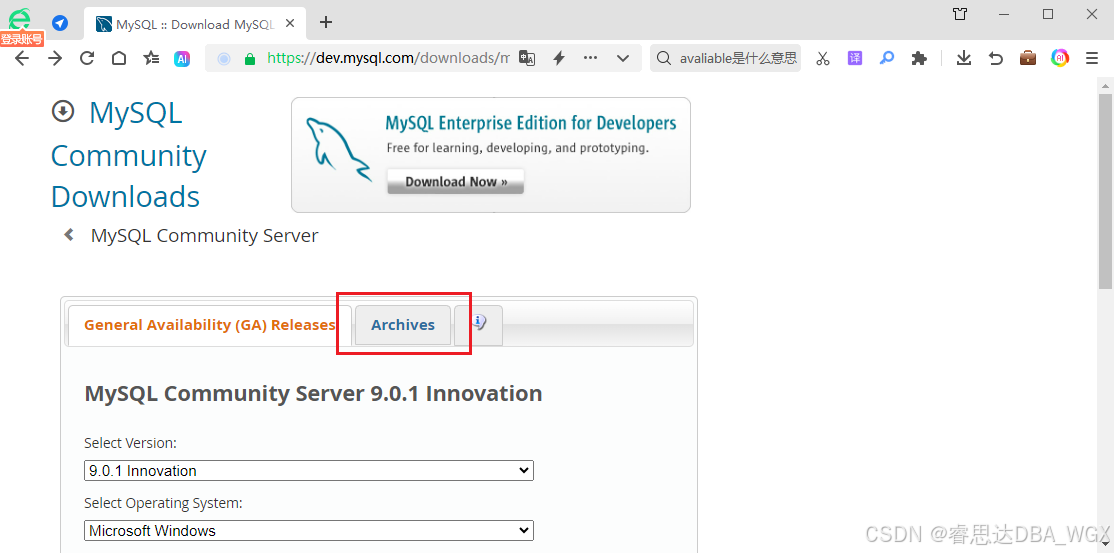Click the page vertical scrollbar

pyautogui.click(x=1105, y=192)
